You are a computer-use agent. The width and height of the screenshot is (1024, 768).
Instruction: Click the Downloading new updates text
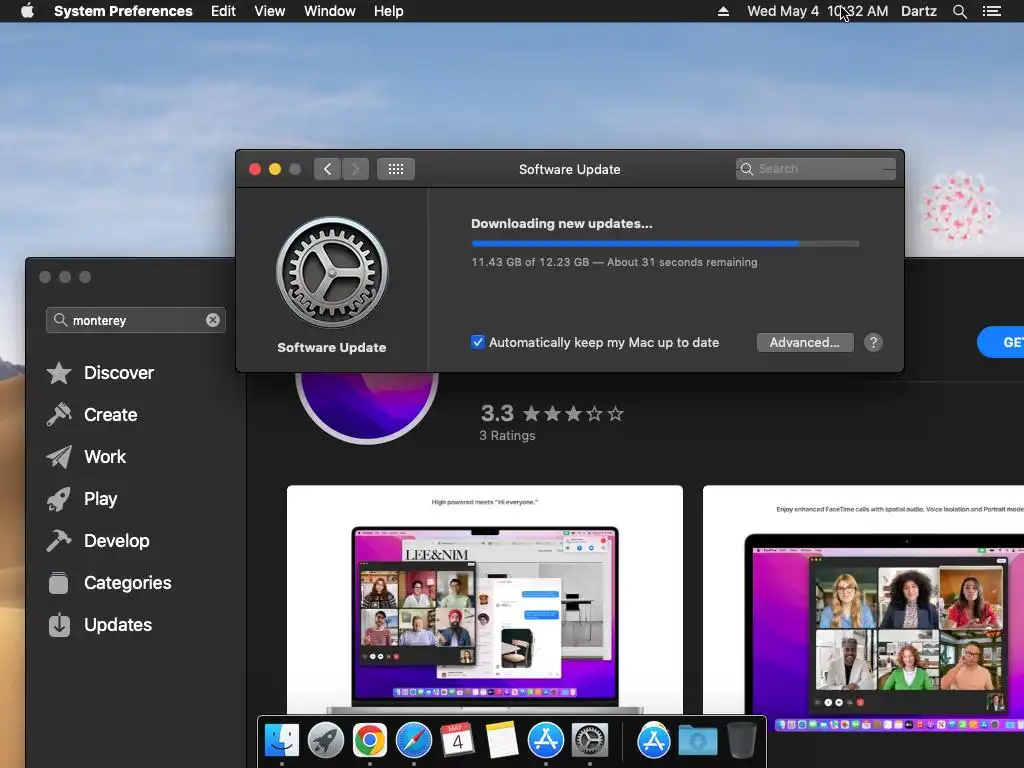tap(562, 223)
